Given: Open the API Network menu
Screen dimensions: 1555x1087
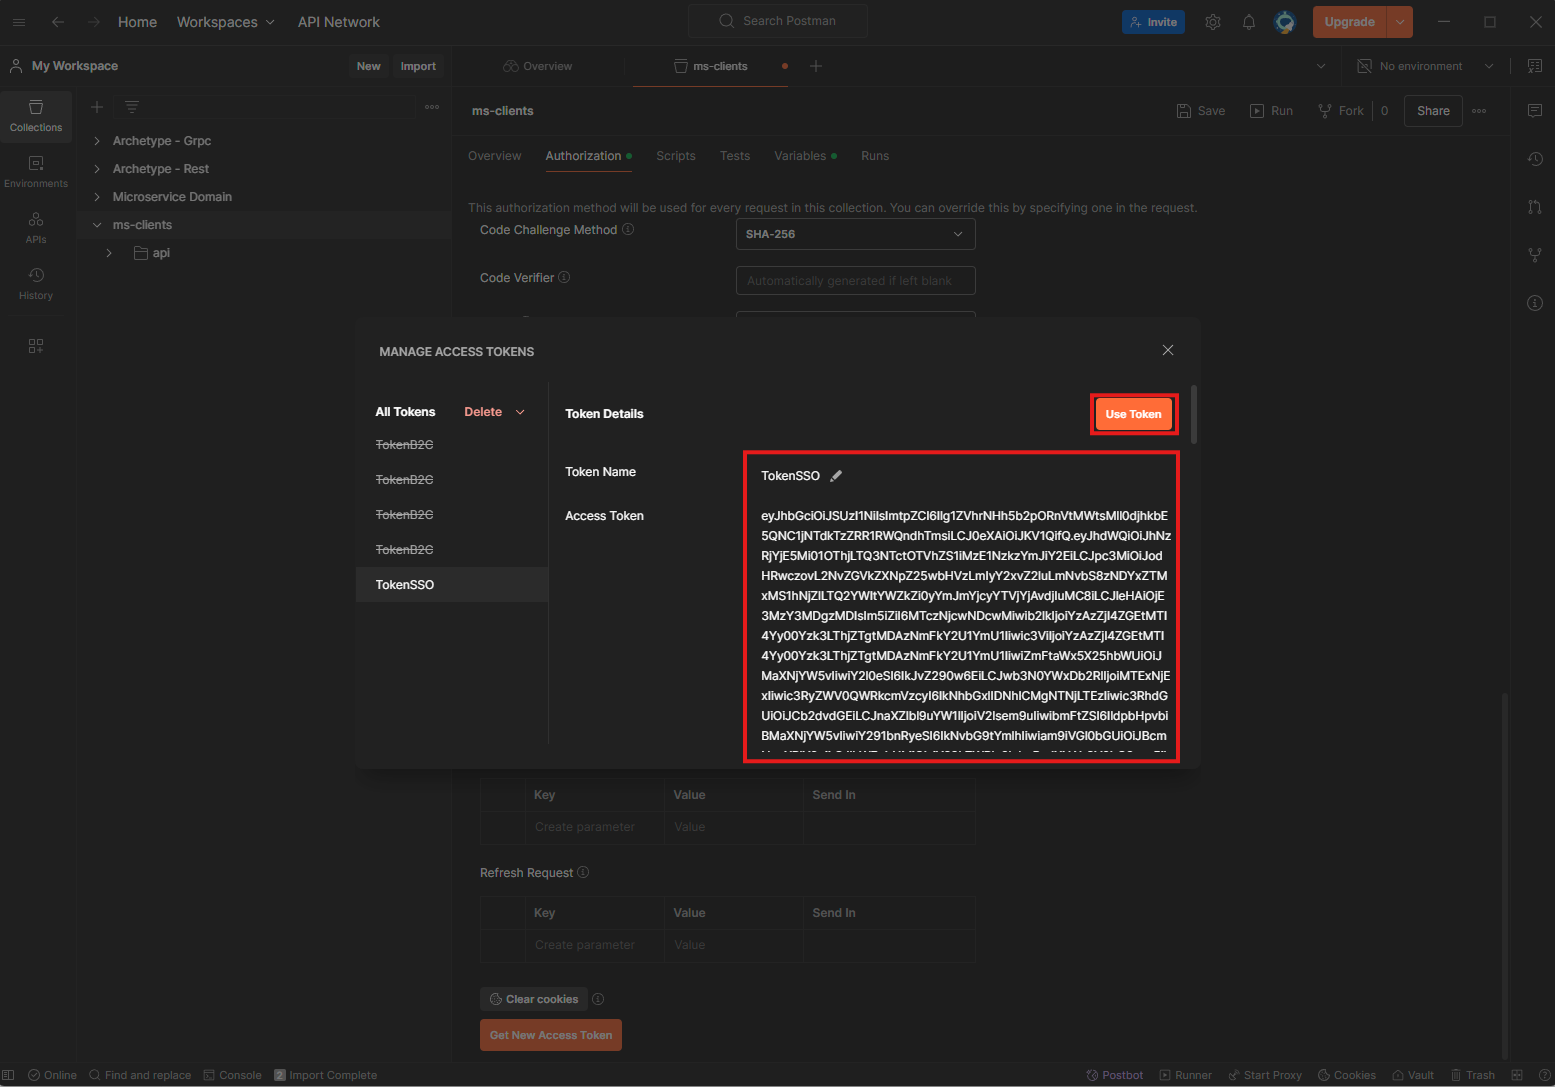Looking at the screenshot, I should coord(339,22).
